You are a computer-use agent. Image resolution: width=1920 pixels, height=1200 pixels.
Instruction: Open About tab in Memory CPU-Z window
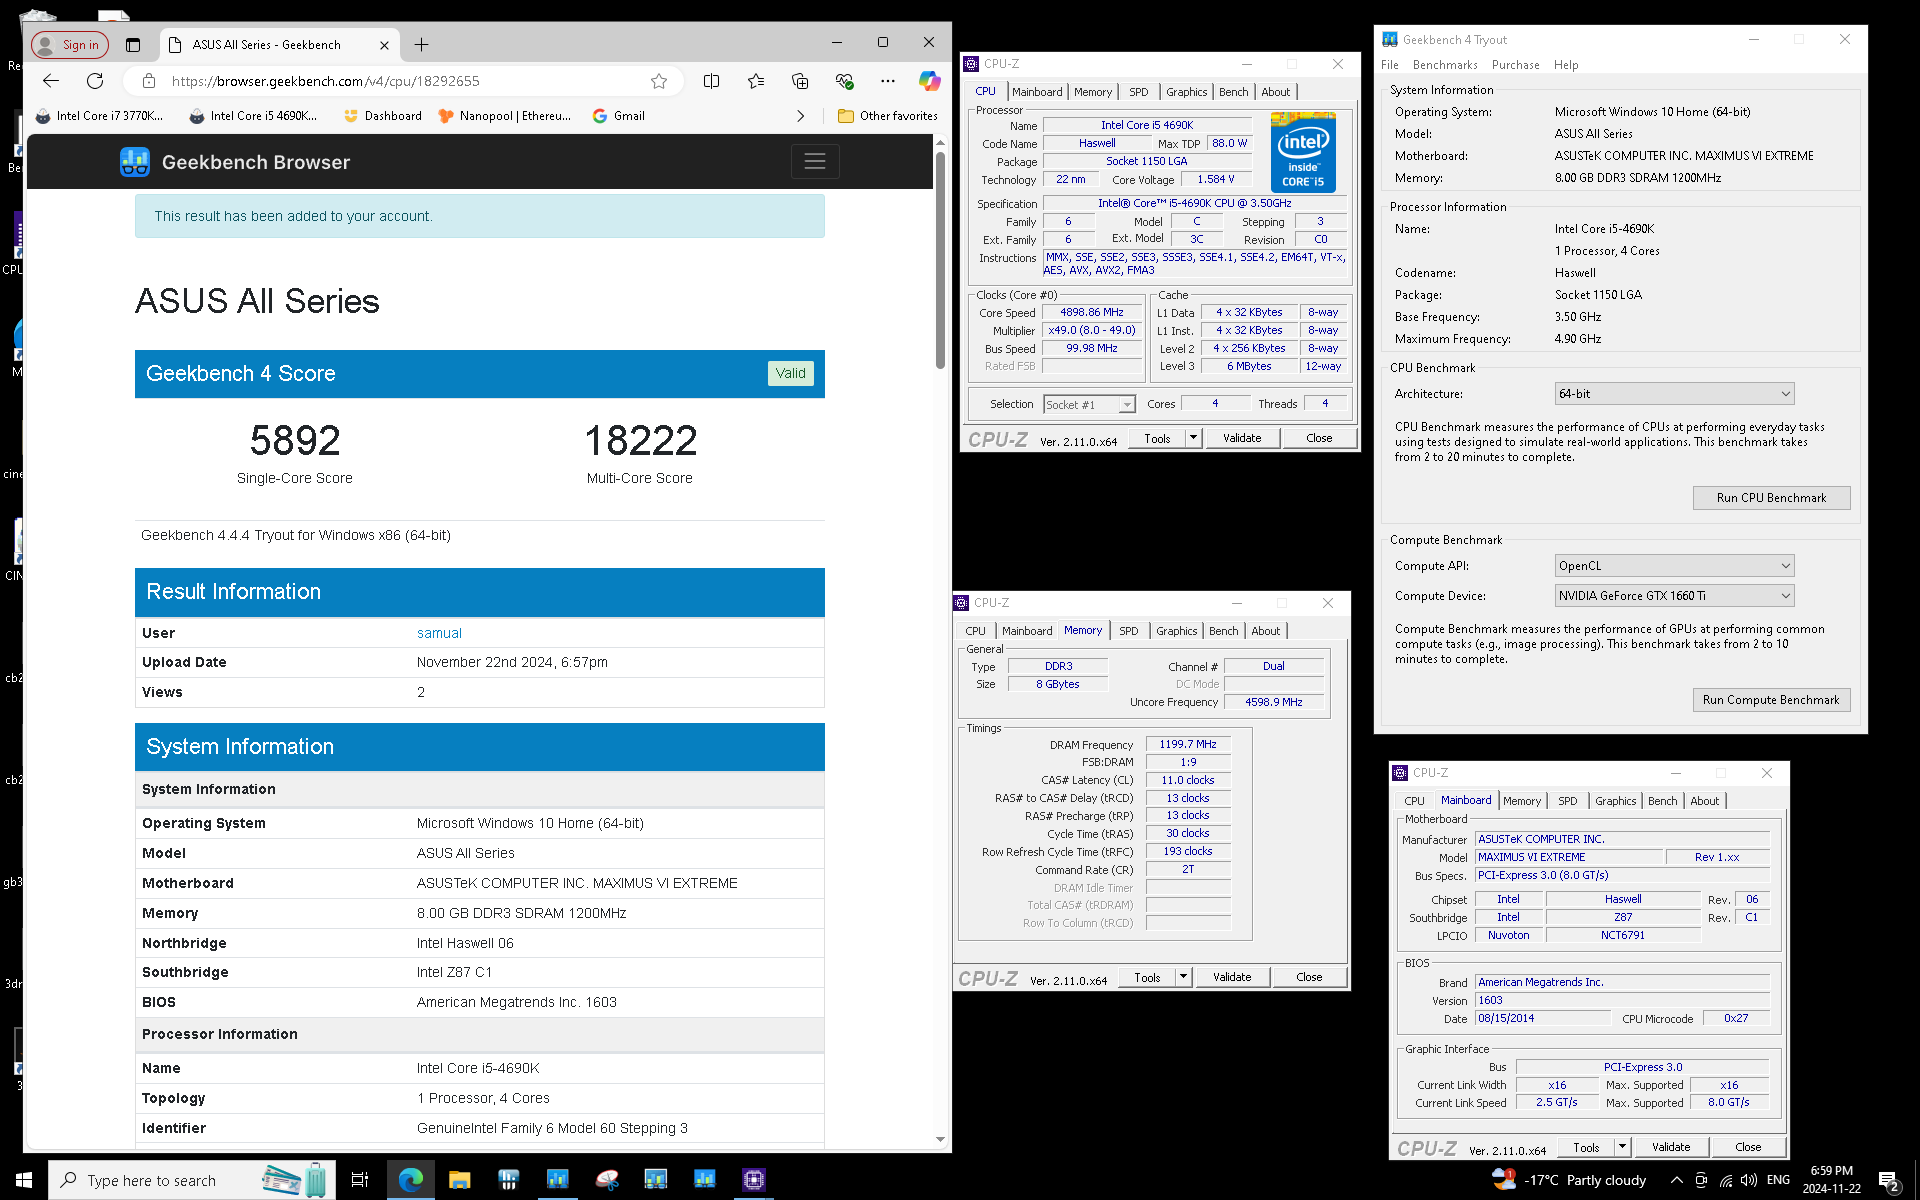[x=1265, y=631]
